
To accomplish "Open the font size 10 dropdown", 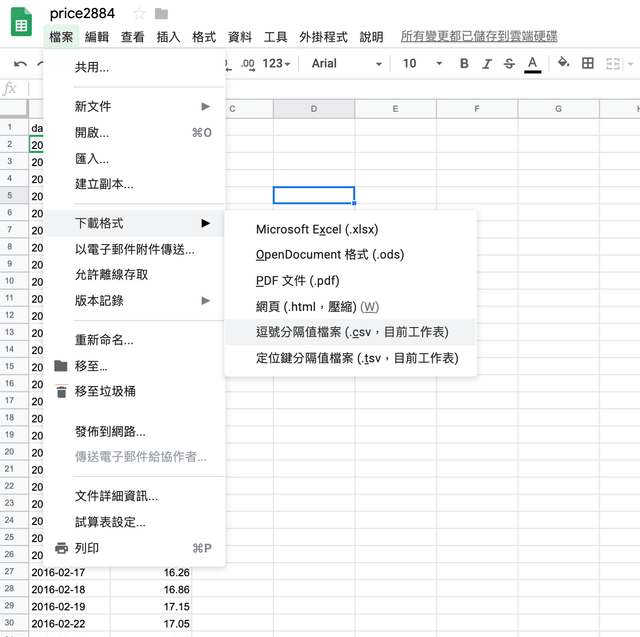I will (422, 63).
